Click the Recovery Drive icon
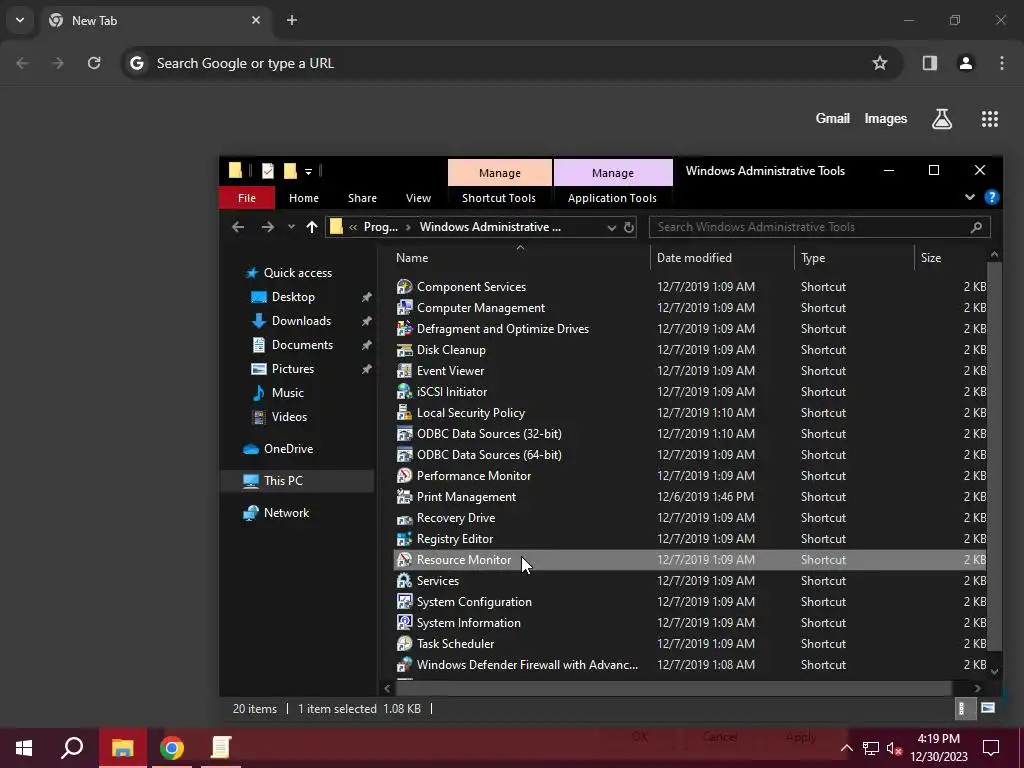The width and height of the screenshot is (1024, 768). [404, 518]
